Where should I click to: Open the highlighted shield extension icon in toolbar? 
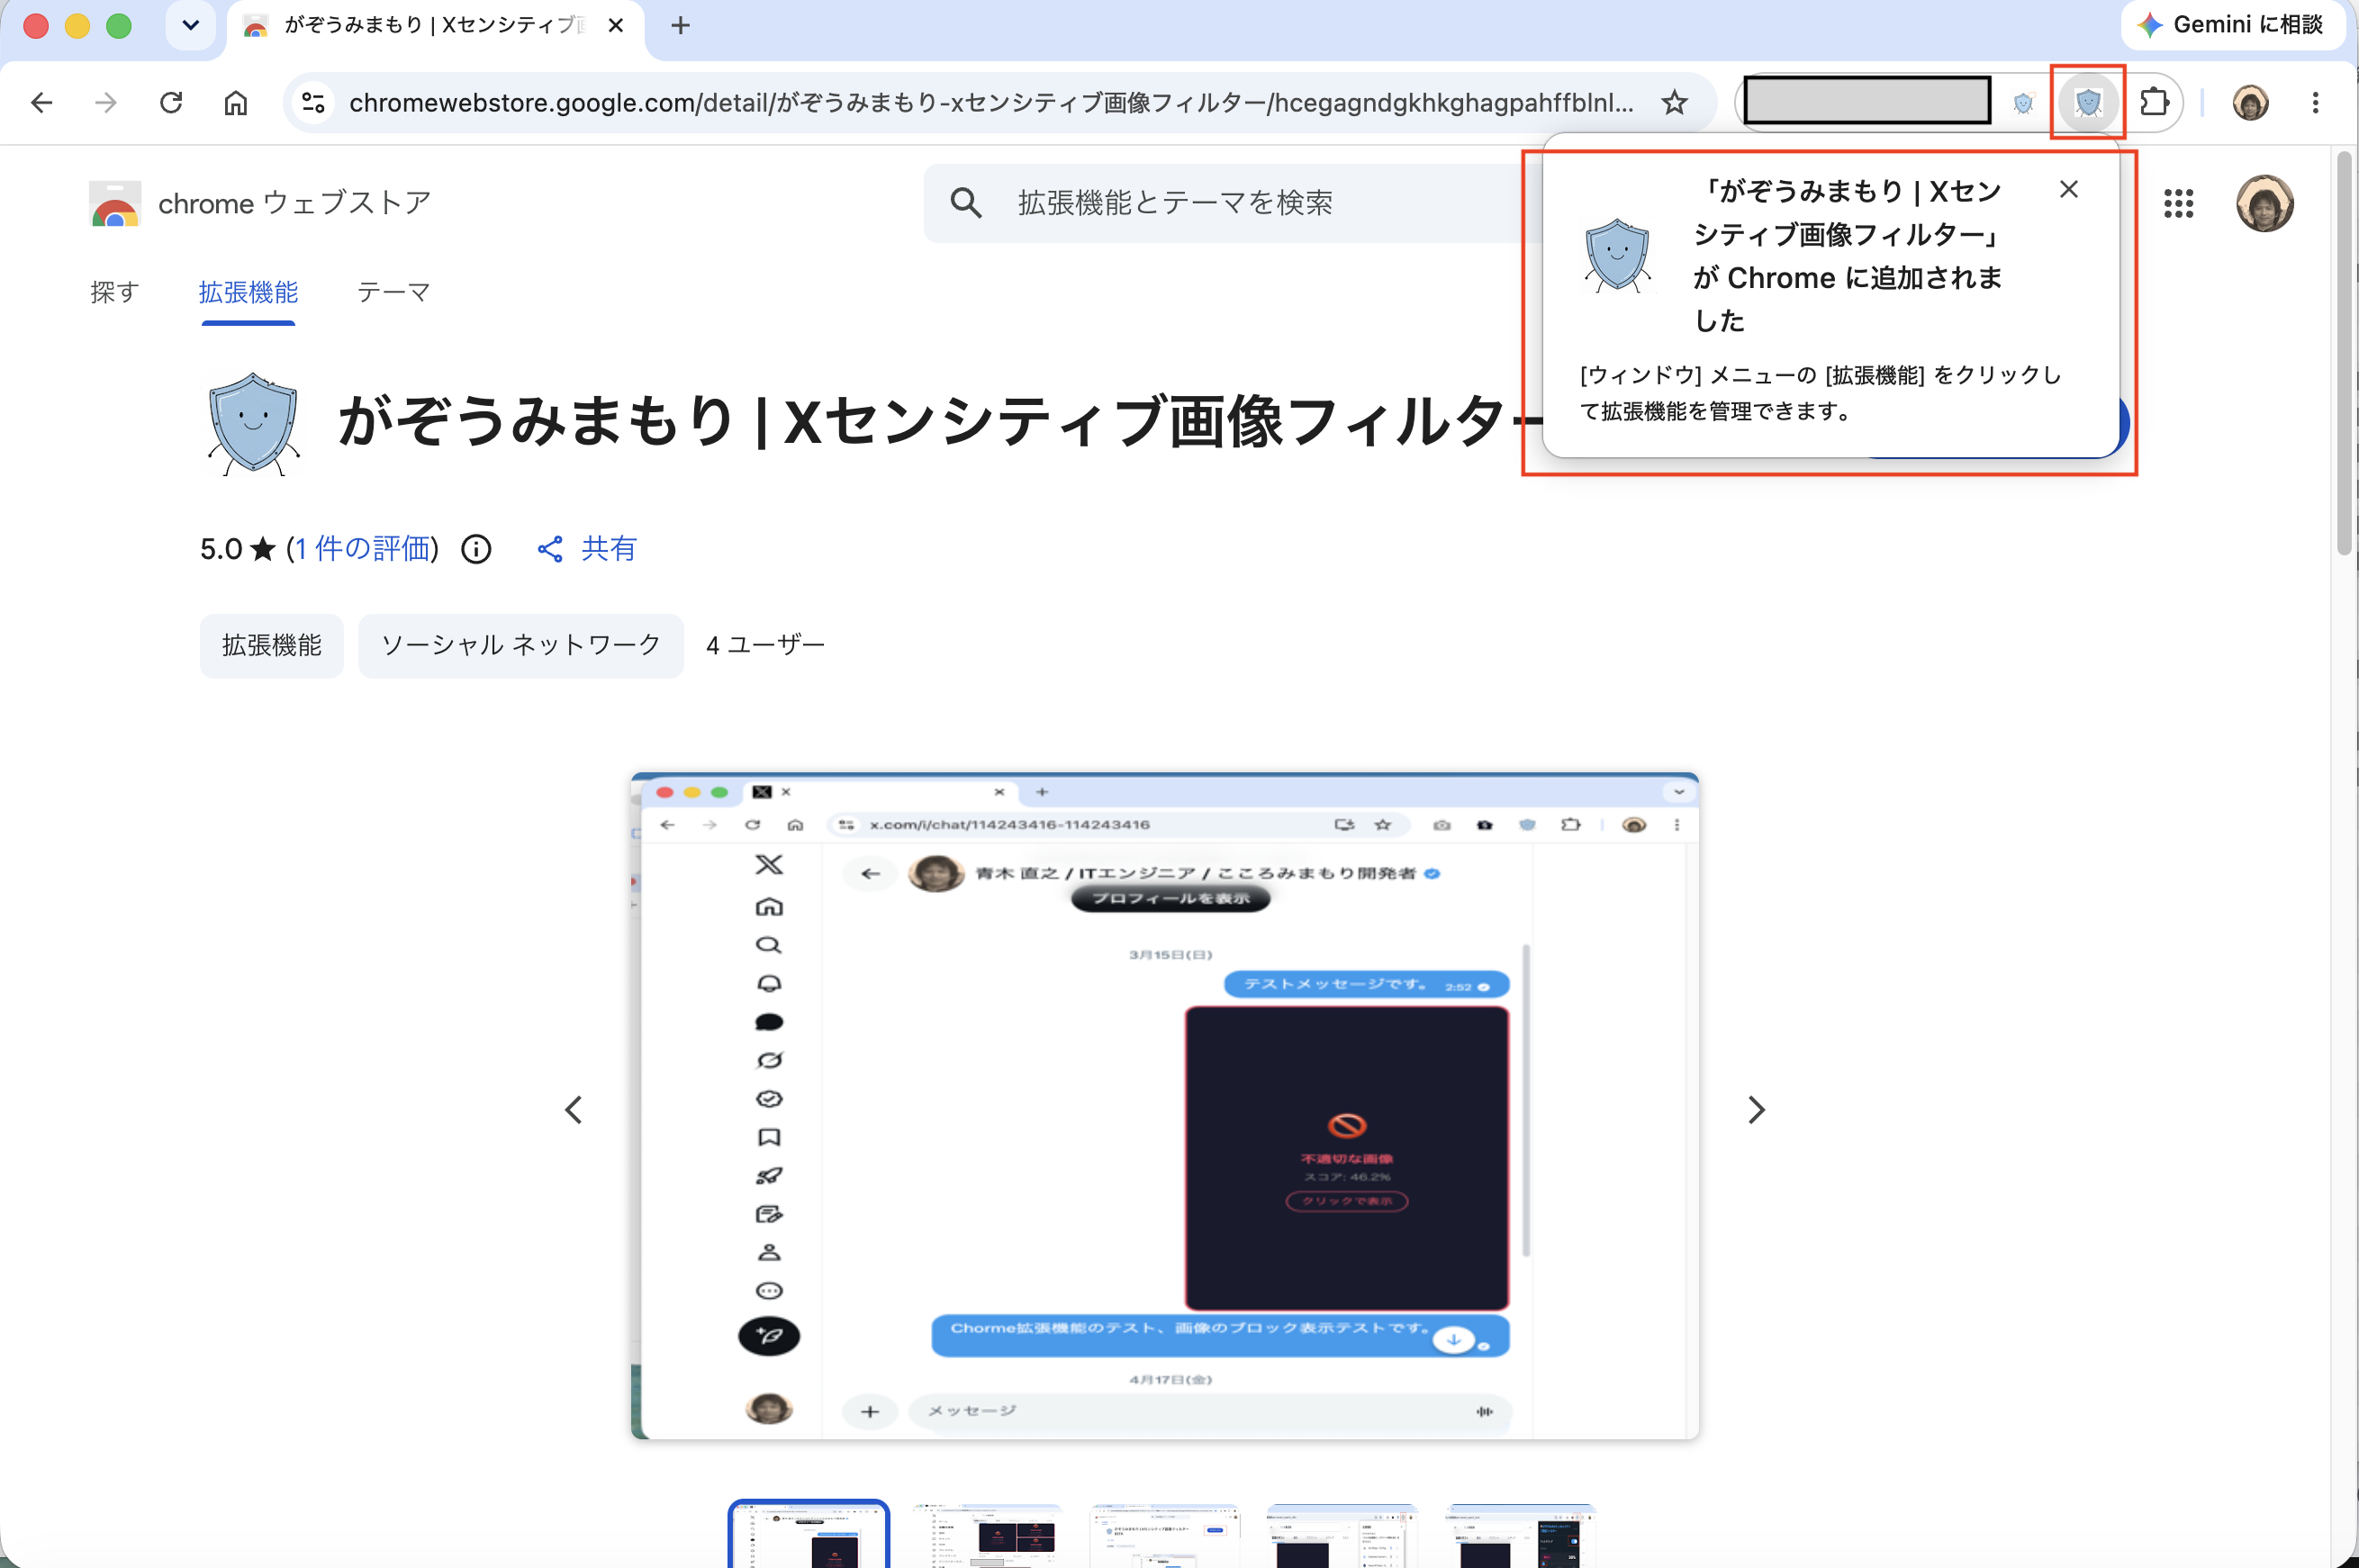tap(2088, 102)
